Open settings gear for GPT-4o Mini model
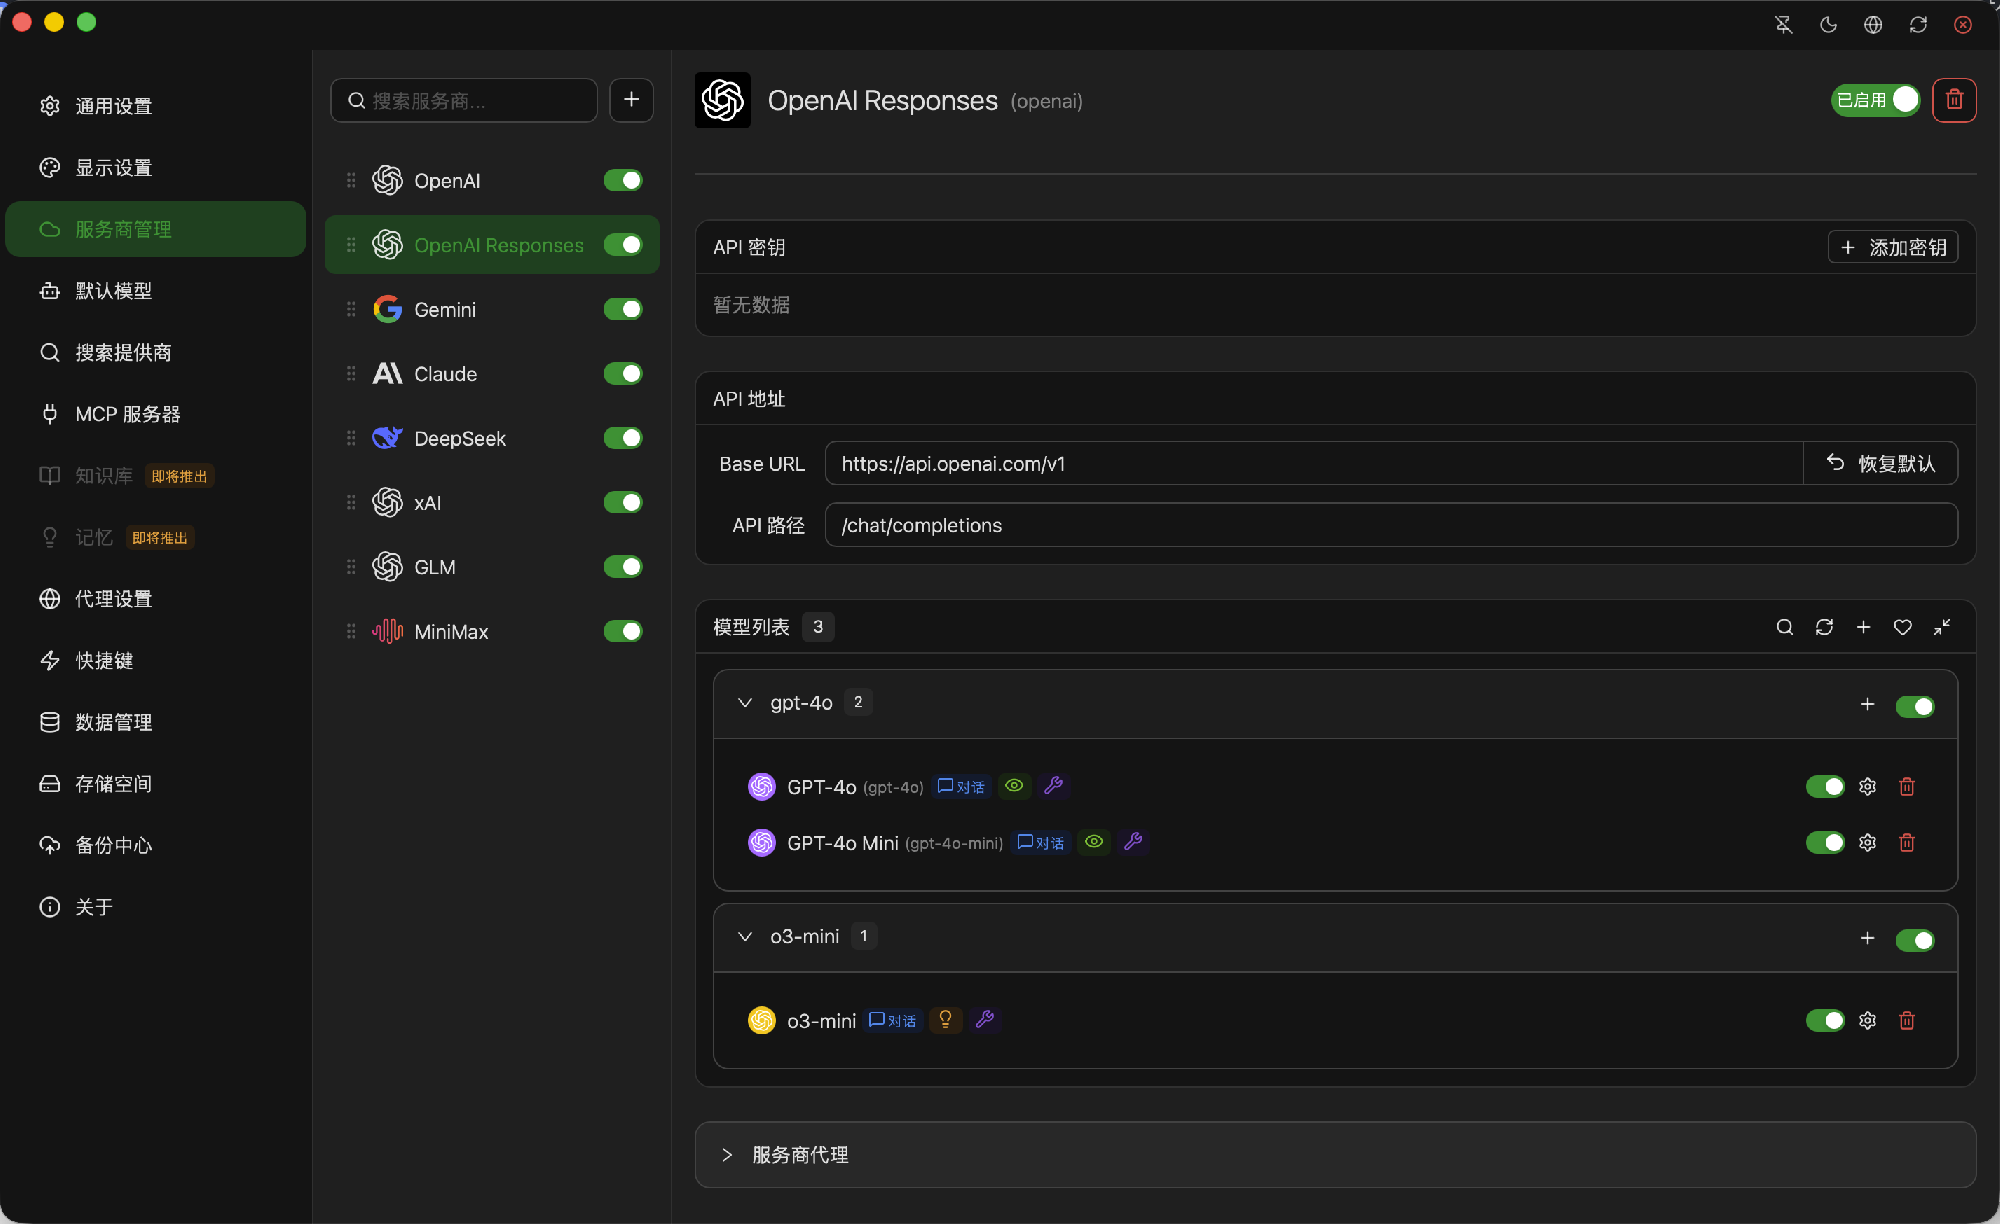The image size is (2000, 1224). tap(1867, 843)
